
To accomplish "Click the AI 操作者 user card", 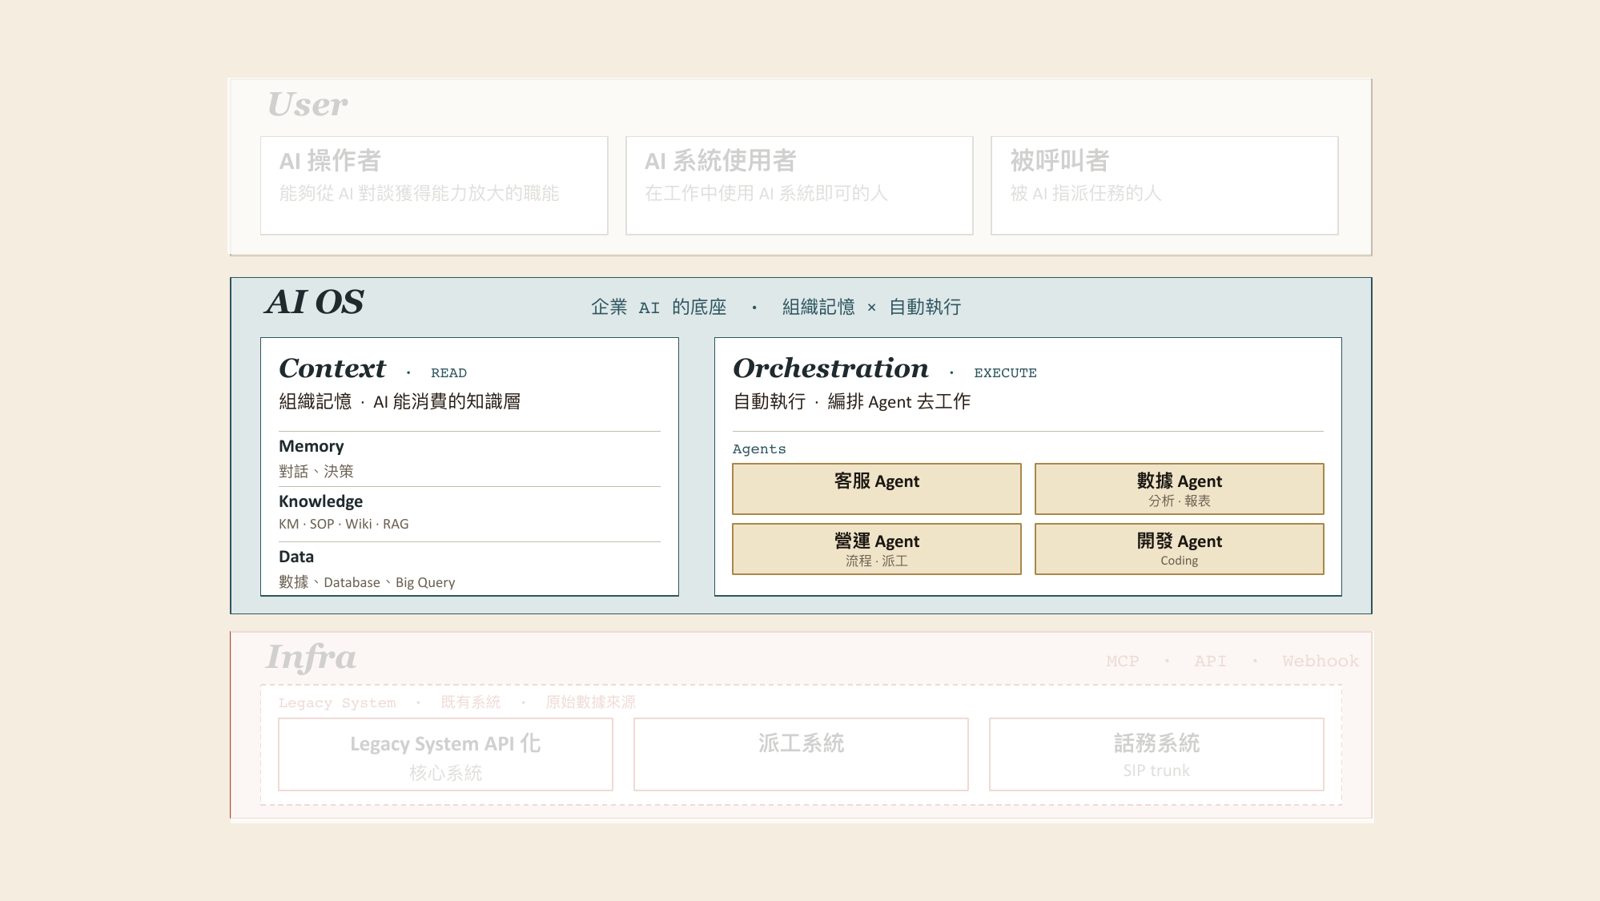I will pos(434,186).
